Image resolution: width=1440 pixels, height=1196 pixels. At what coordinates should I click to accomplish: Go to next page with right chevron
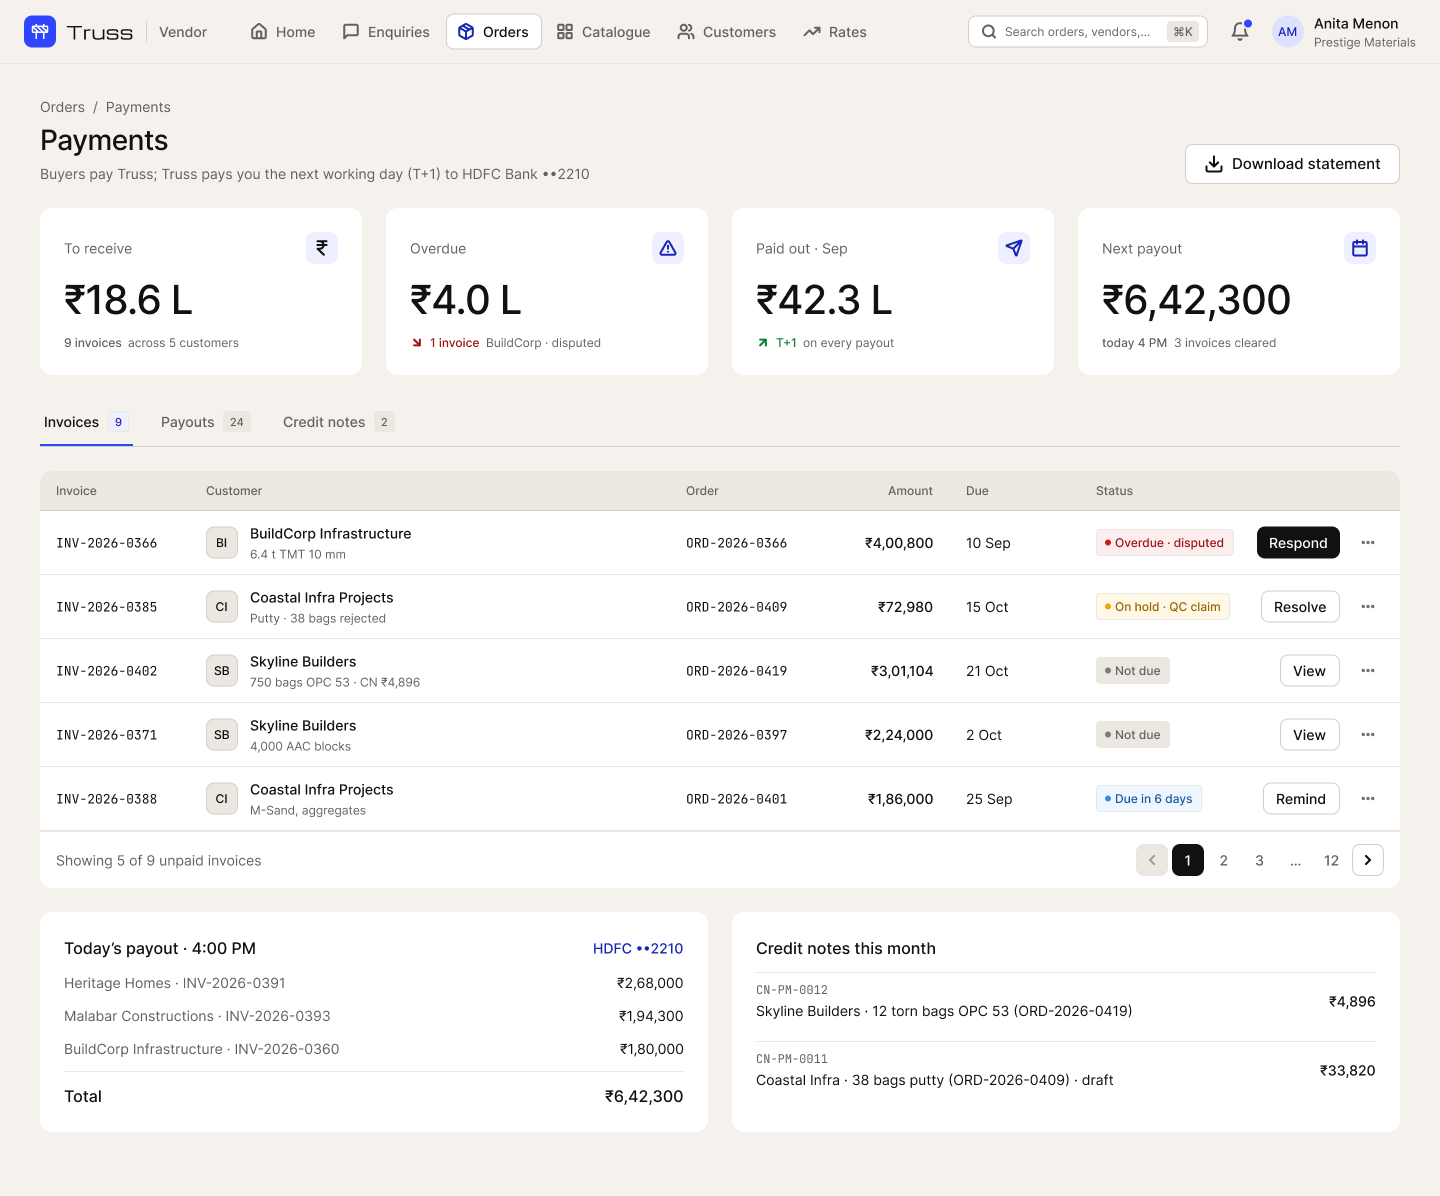[x=1368, y=860]
